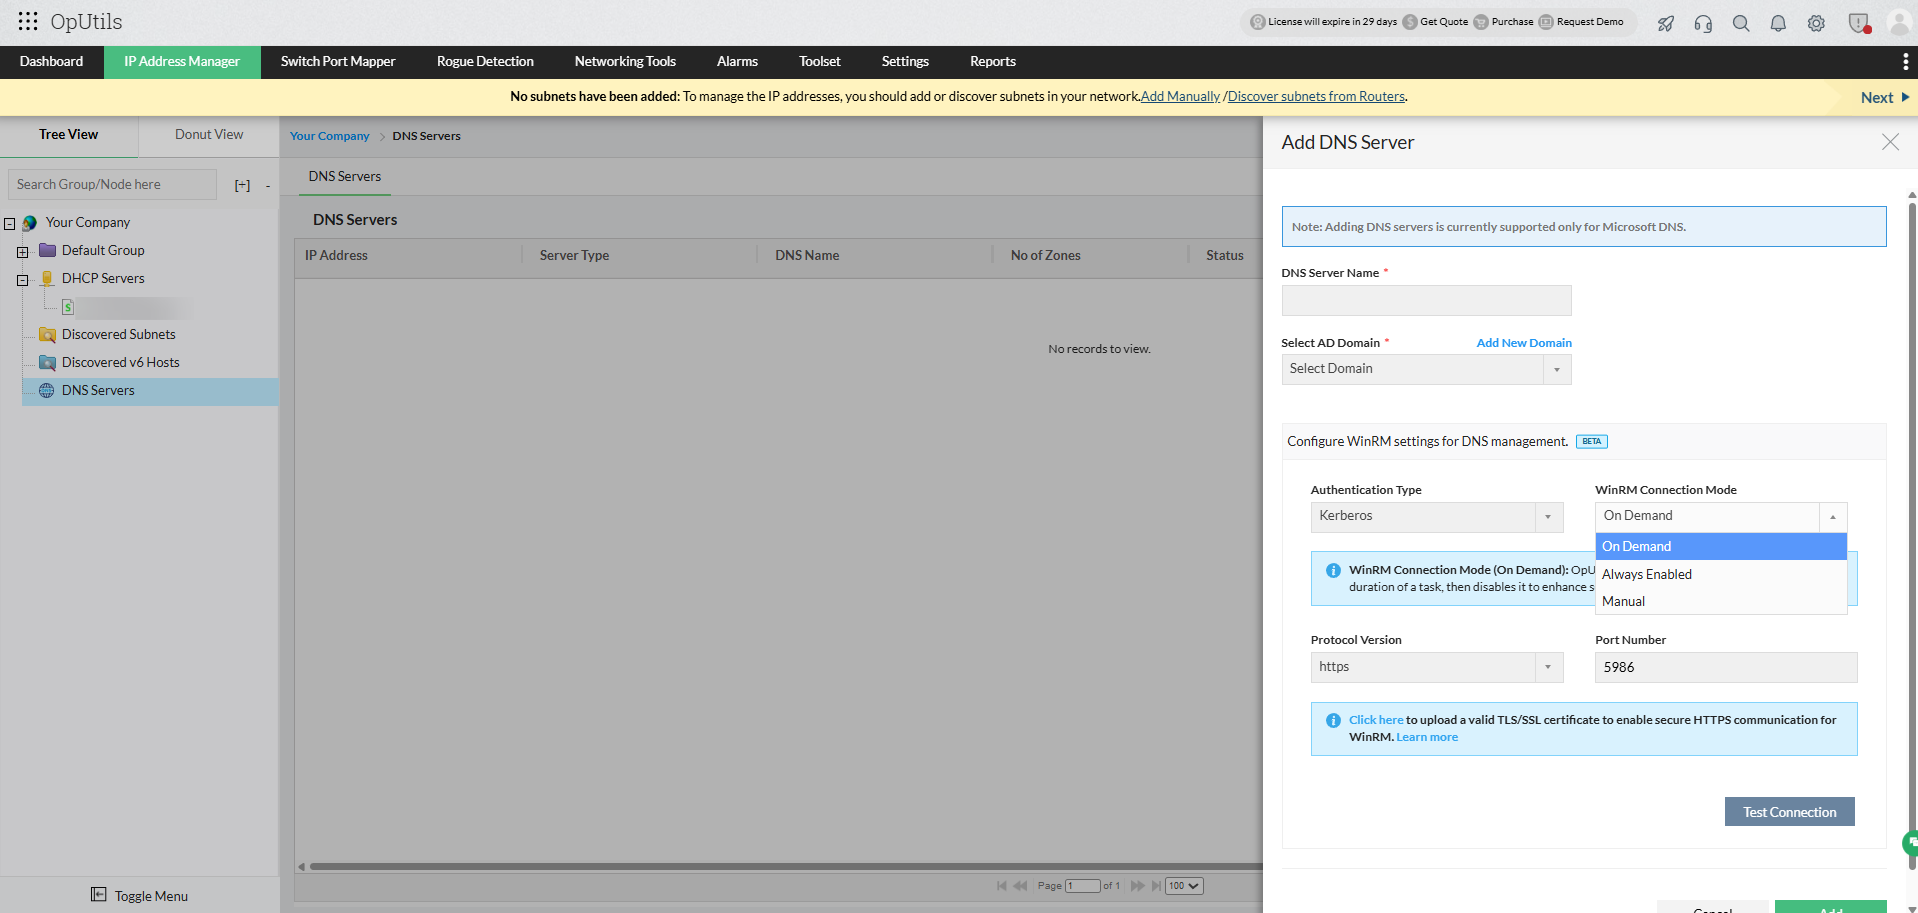Click the info icon in the TLS/SSL certificate note
1918x913 pixels.
(1333, 721)
